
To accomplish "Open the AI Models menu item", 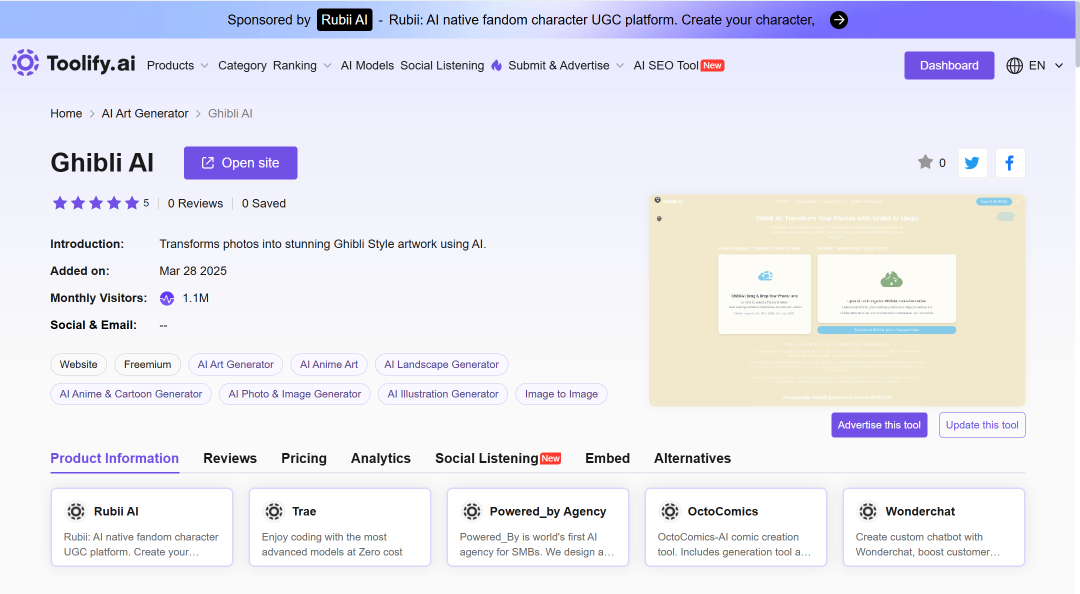I will tap(367, 65).
